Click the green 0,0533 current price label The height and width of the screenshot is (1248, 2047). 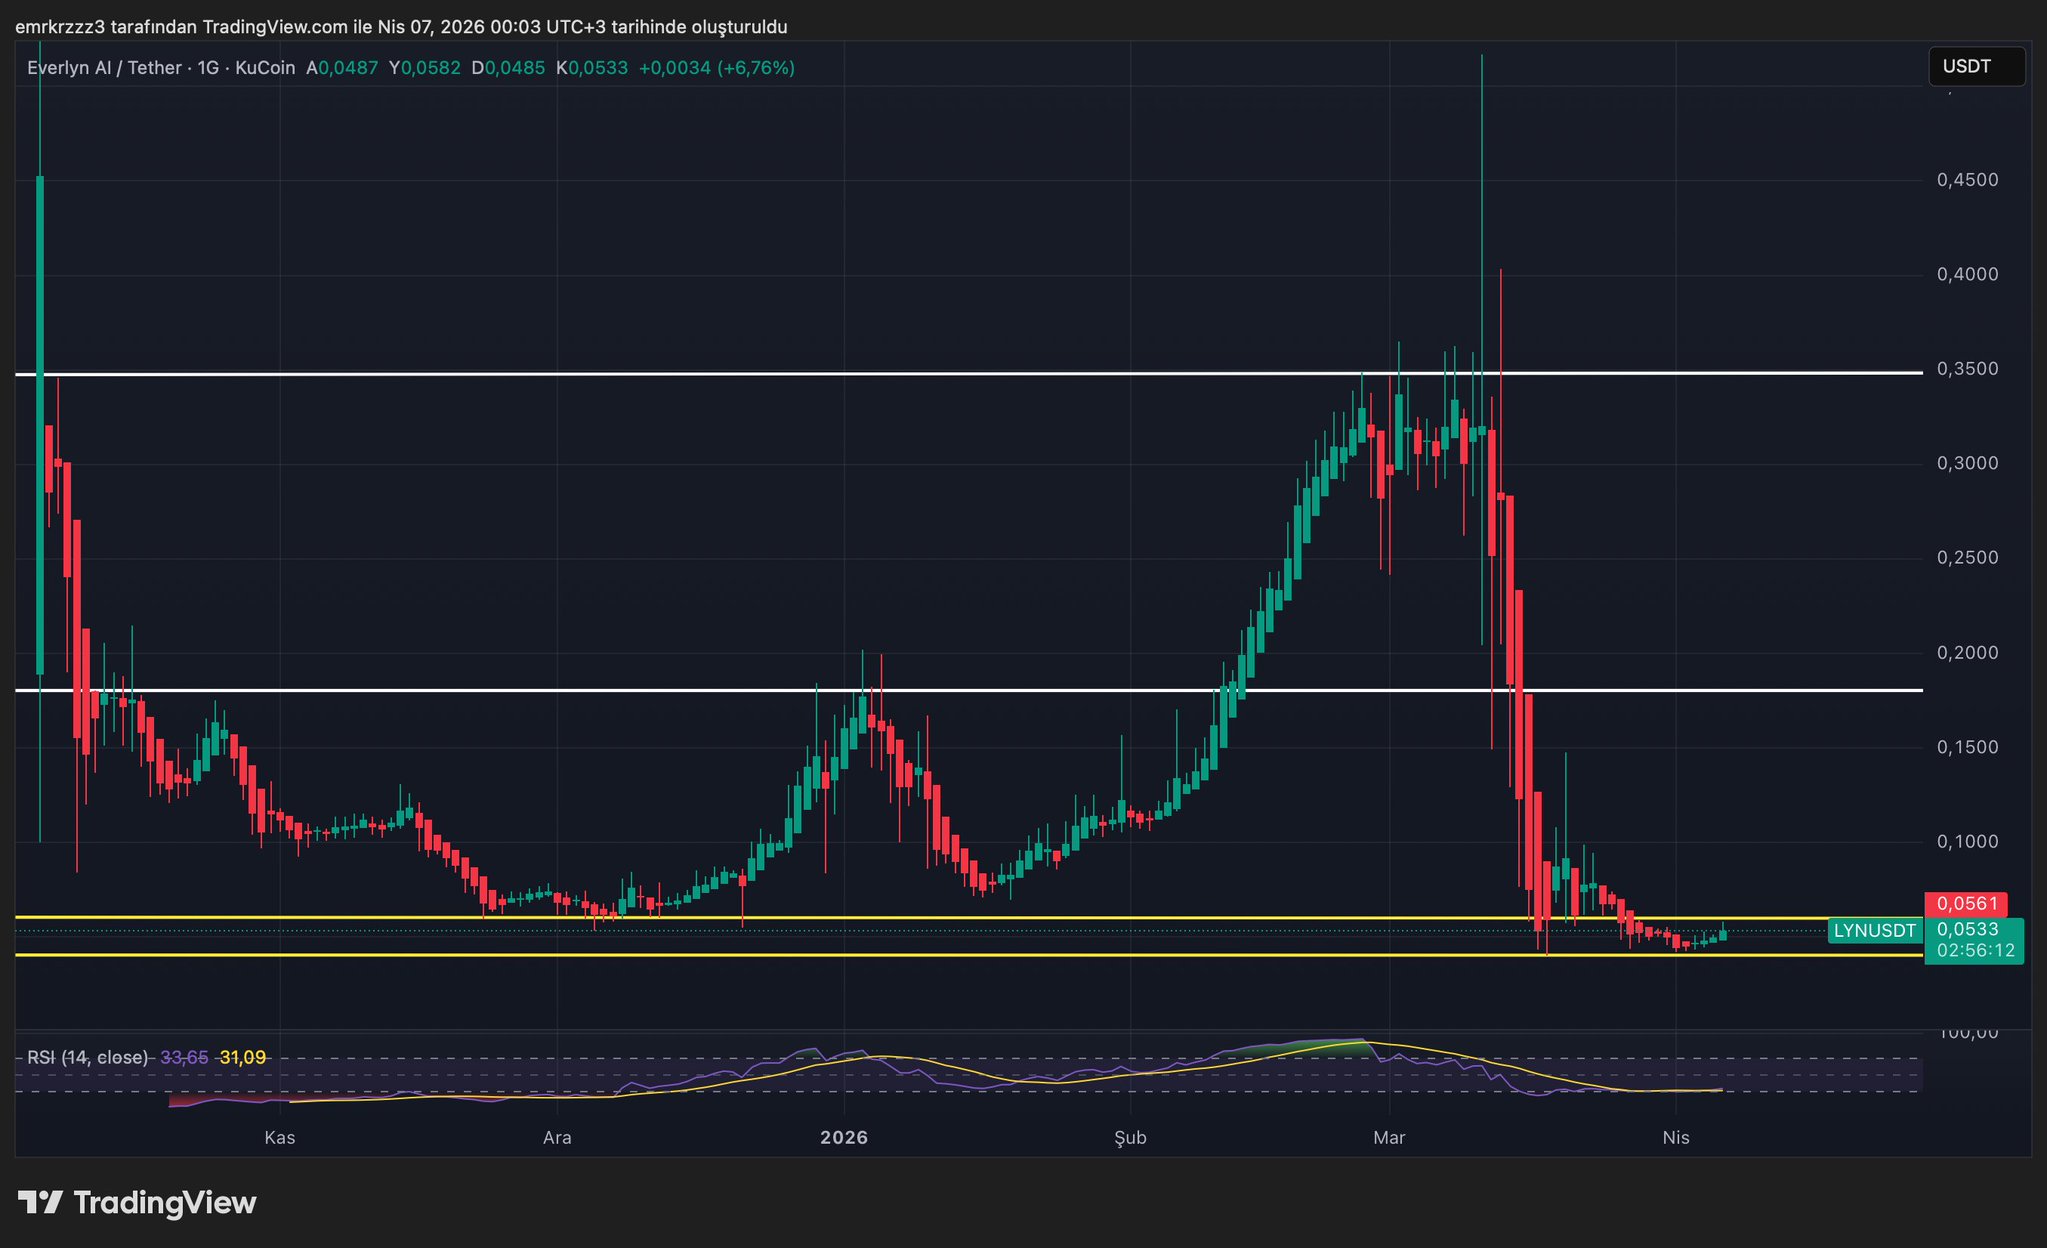tap(1966, 929)
